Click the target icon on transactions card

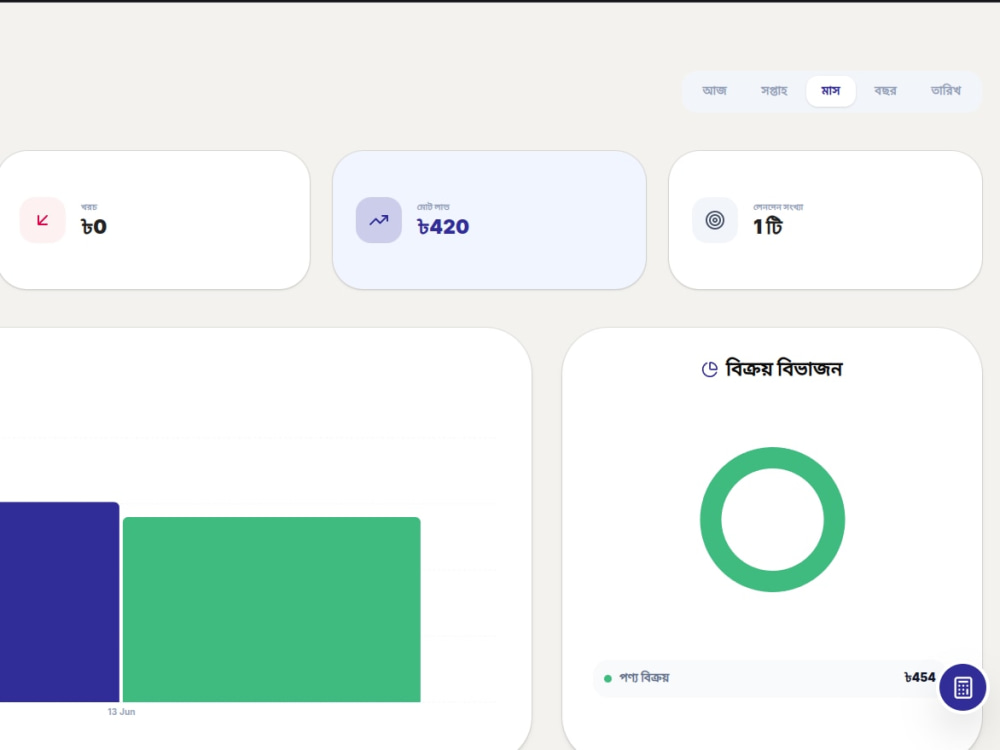click(715, 220)
